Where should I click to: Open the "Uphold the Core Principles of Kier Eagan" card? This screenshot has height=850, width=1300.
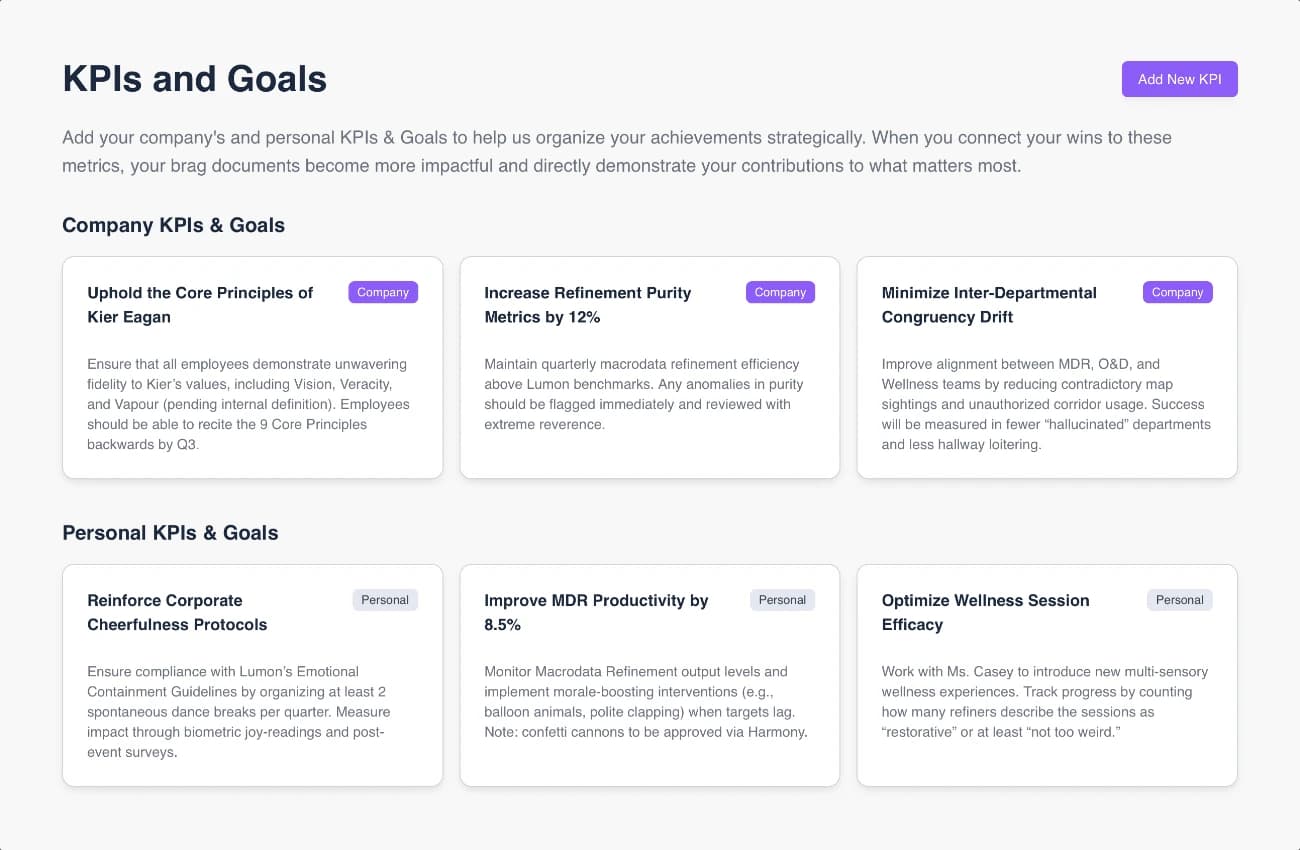tap(252, 368)
